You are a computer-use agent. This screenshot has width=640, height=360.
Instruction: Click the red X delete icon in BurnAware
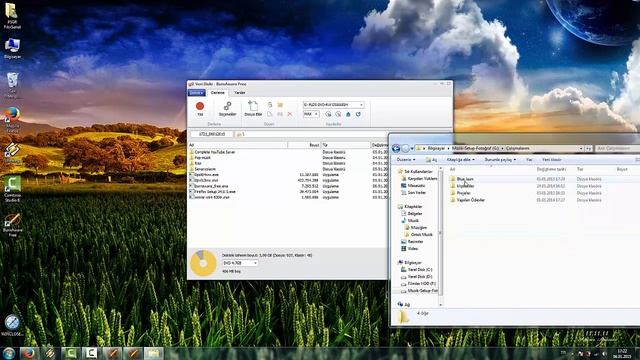tap(290, 114)
